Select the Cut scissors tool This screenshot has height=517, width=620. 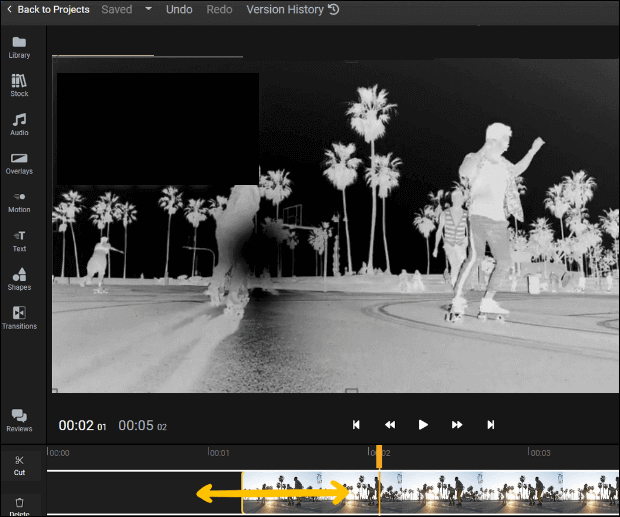[x=19, y=465]
